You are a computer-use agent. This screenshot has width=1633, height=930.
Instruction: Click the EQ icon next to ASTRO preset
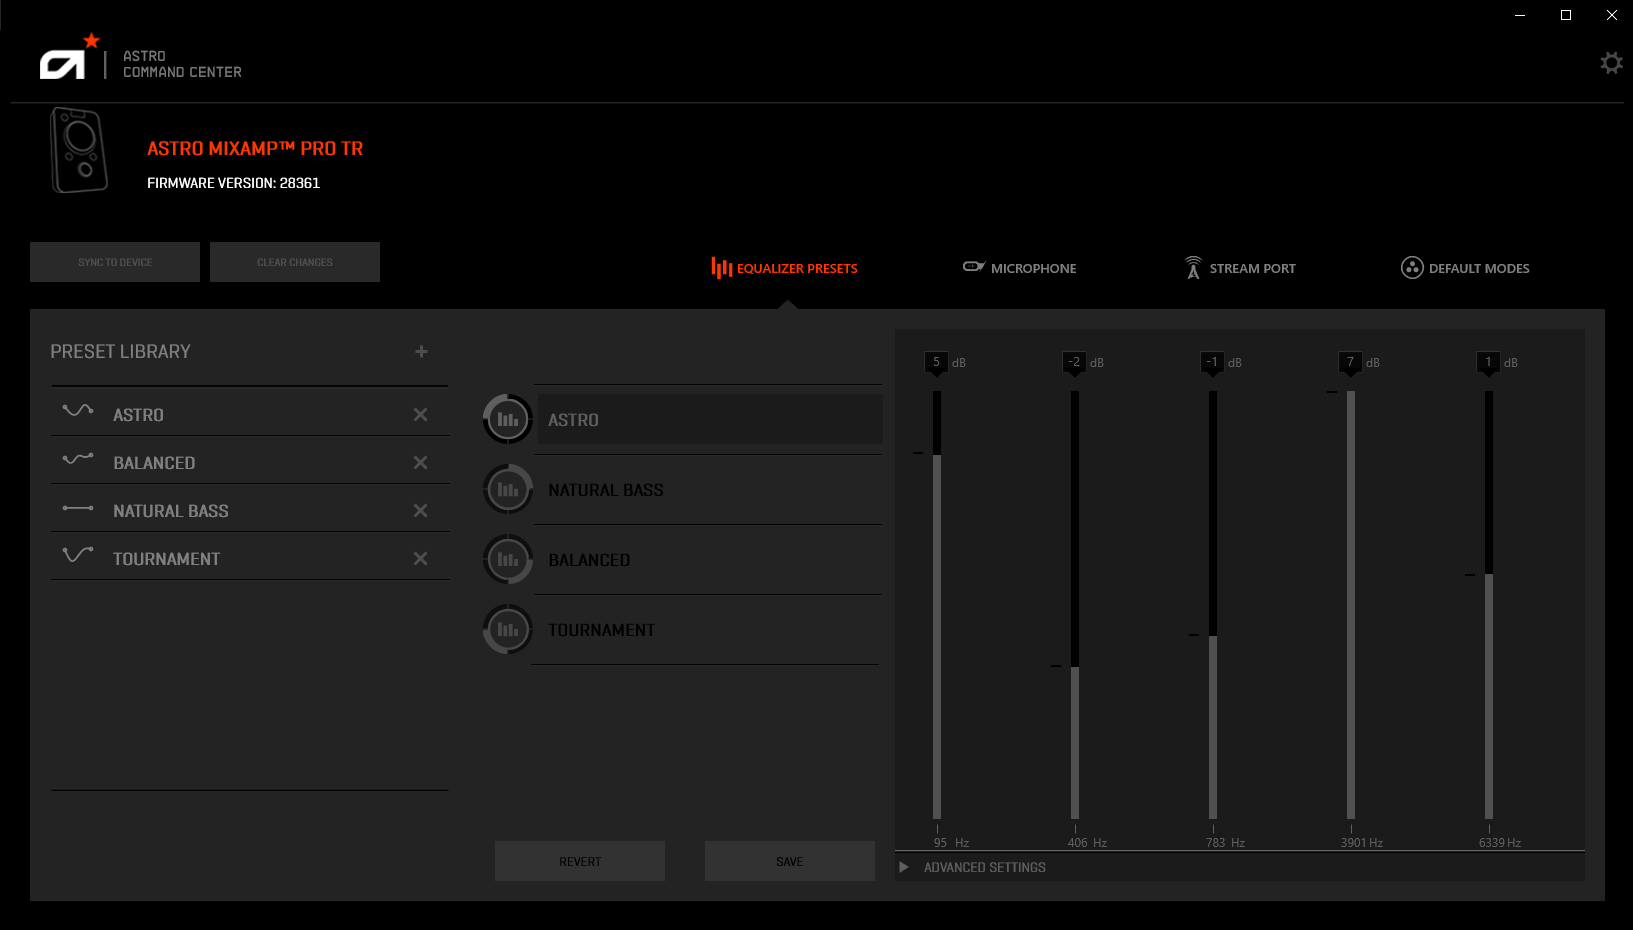coord(507,419)
